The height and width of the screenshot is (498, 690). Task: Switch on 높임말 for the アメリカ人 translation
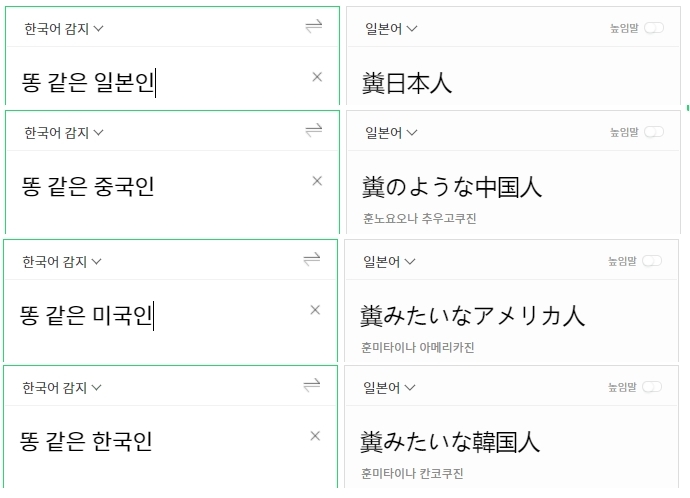pyautogui.click(x=652, y=261)
